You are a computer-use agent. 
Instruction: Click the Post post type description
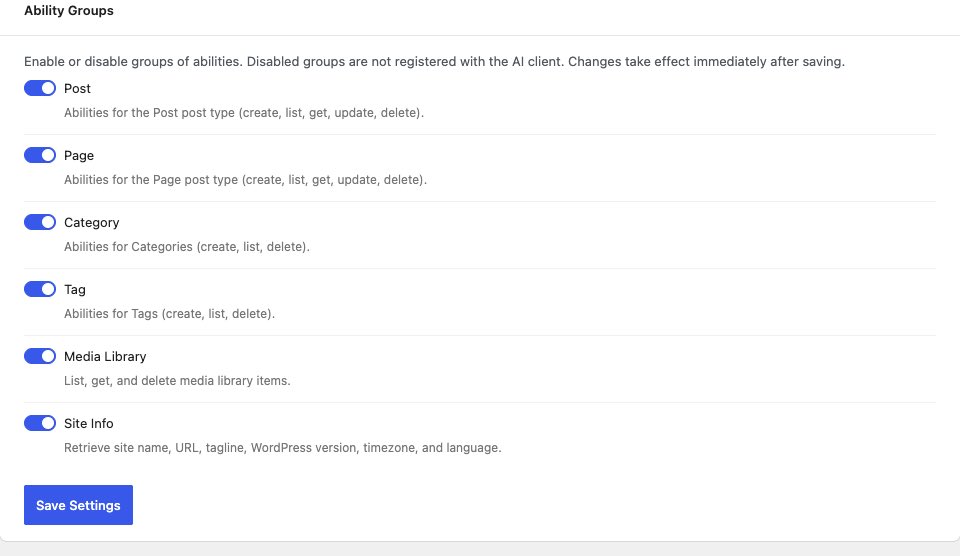tap(244, 113)
